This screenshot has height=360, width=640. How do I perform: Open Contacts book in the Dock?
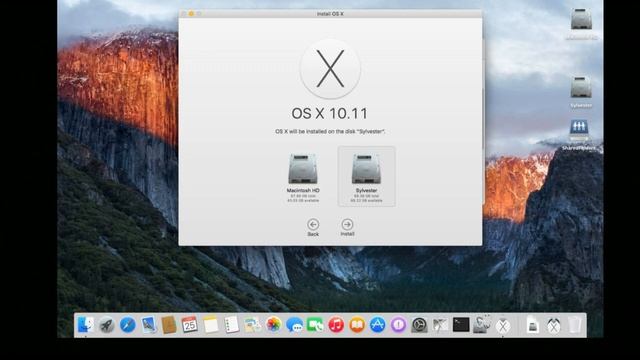click(x=169, y=325)
